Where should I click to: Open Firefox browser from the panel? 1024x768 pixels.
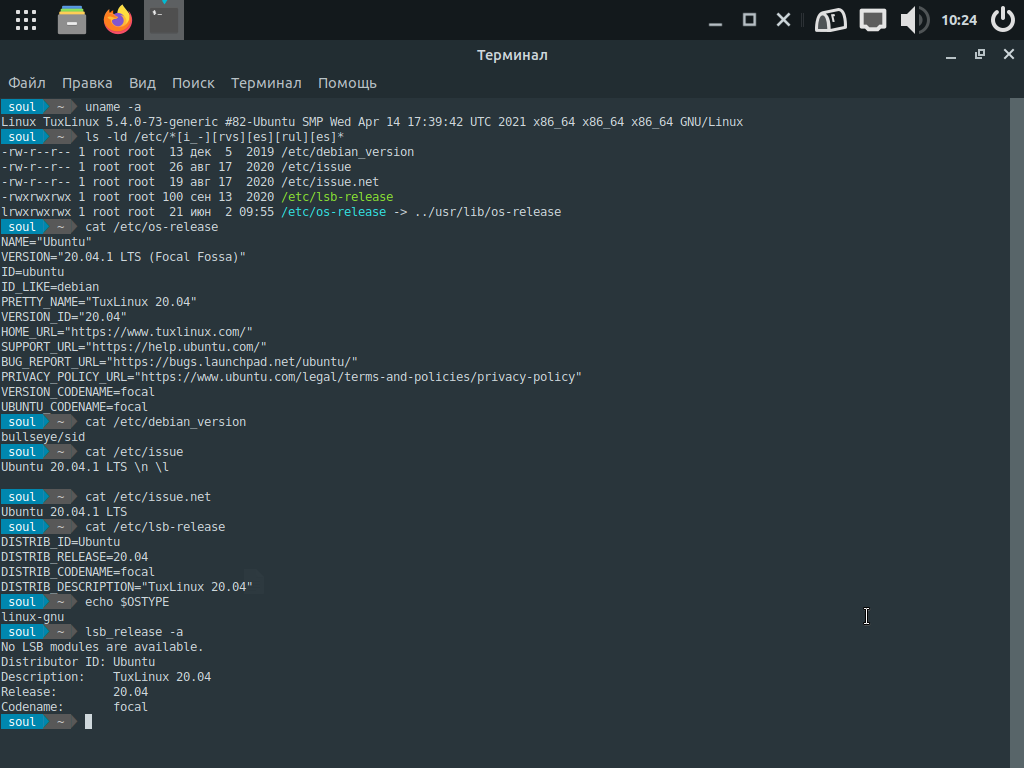(118, 20)
